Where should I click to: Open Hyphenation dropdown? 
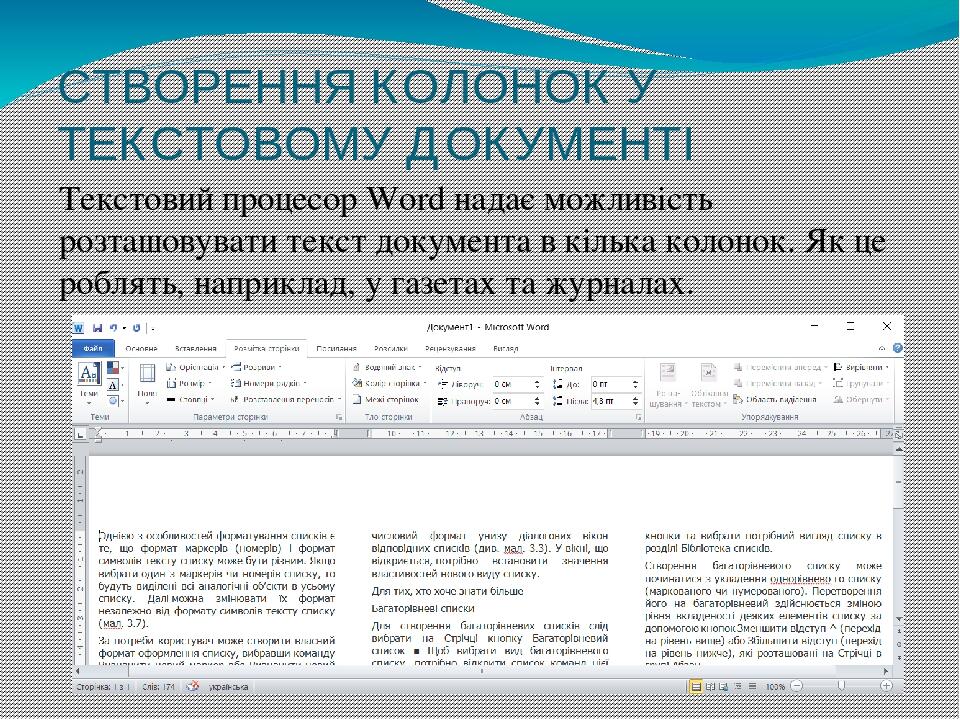[x=285, y=399]
